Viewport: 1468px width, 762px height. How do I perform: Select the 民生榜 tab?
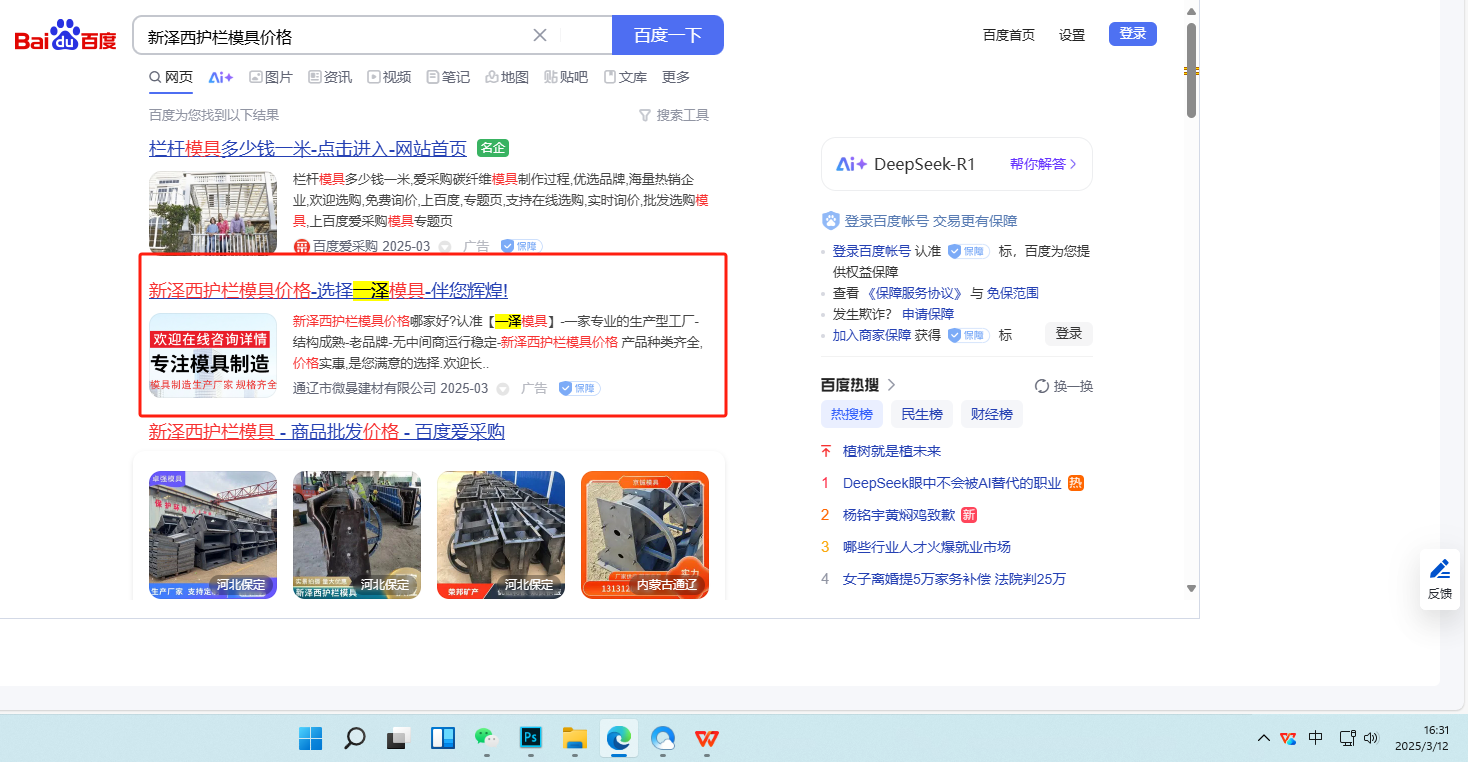[x=922, y=414]
